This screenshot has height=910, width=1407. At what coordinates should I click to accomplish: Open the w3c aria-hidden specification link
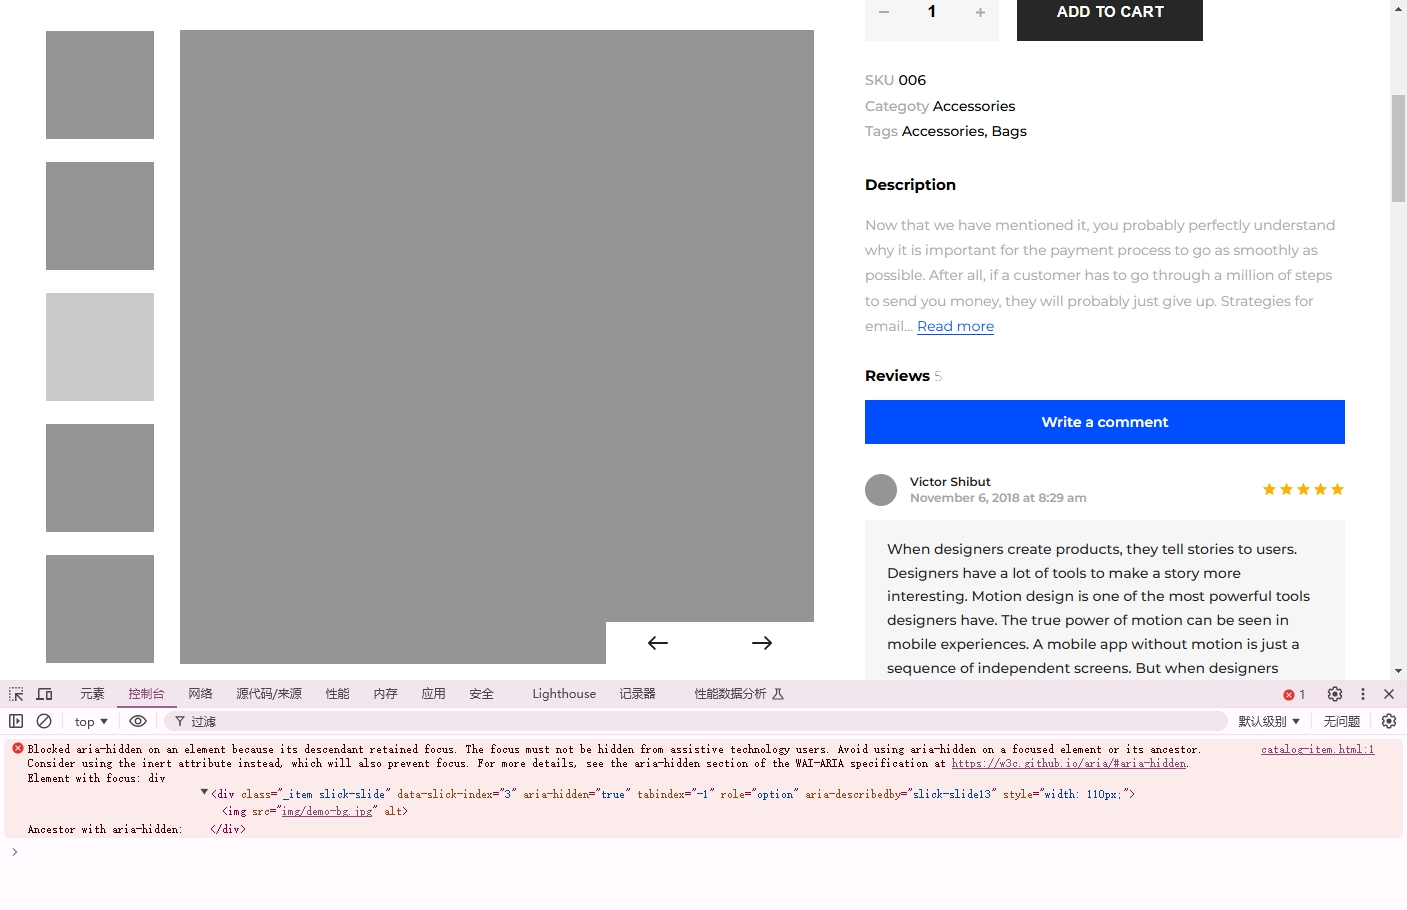(1069, 763)
